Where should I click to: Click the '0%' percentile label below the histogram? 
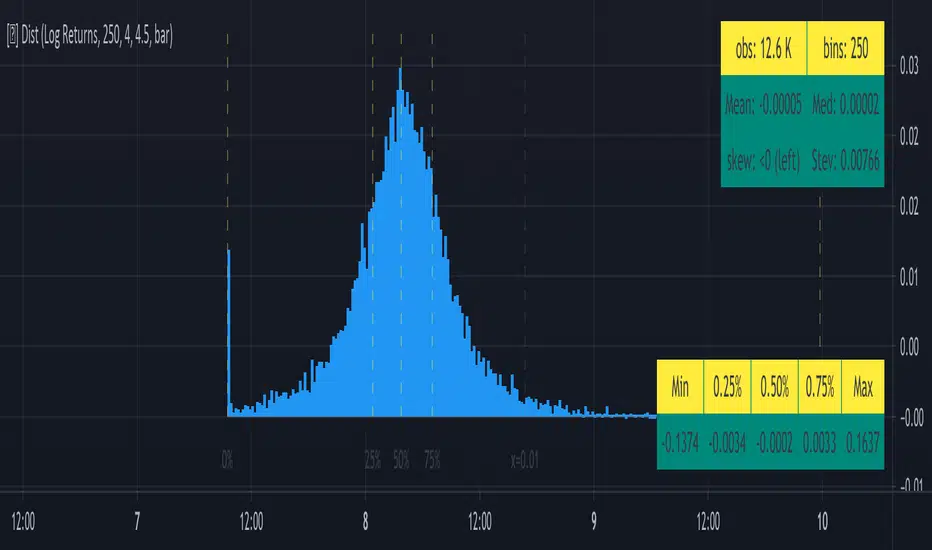227,460
